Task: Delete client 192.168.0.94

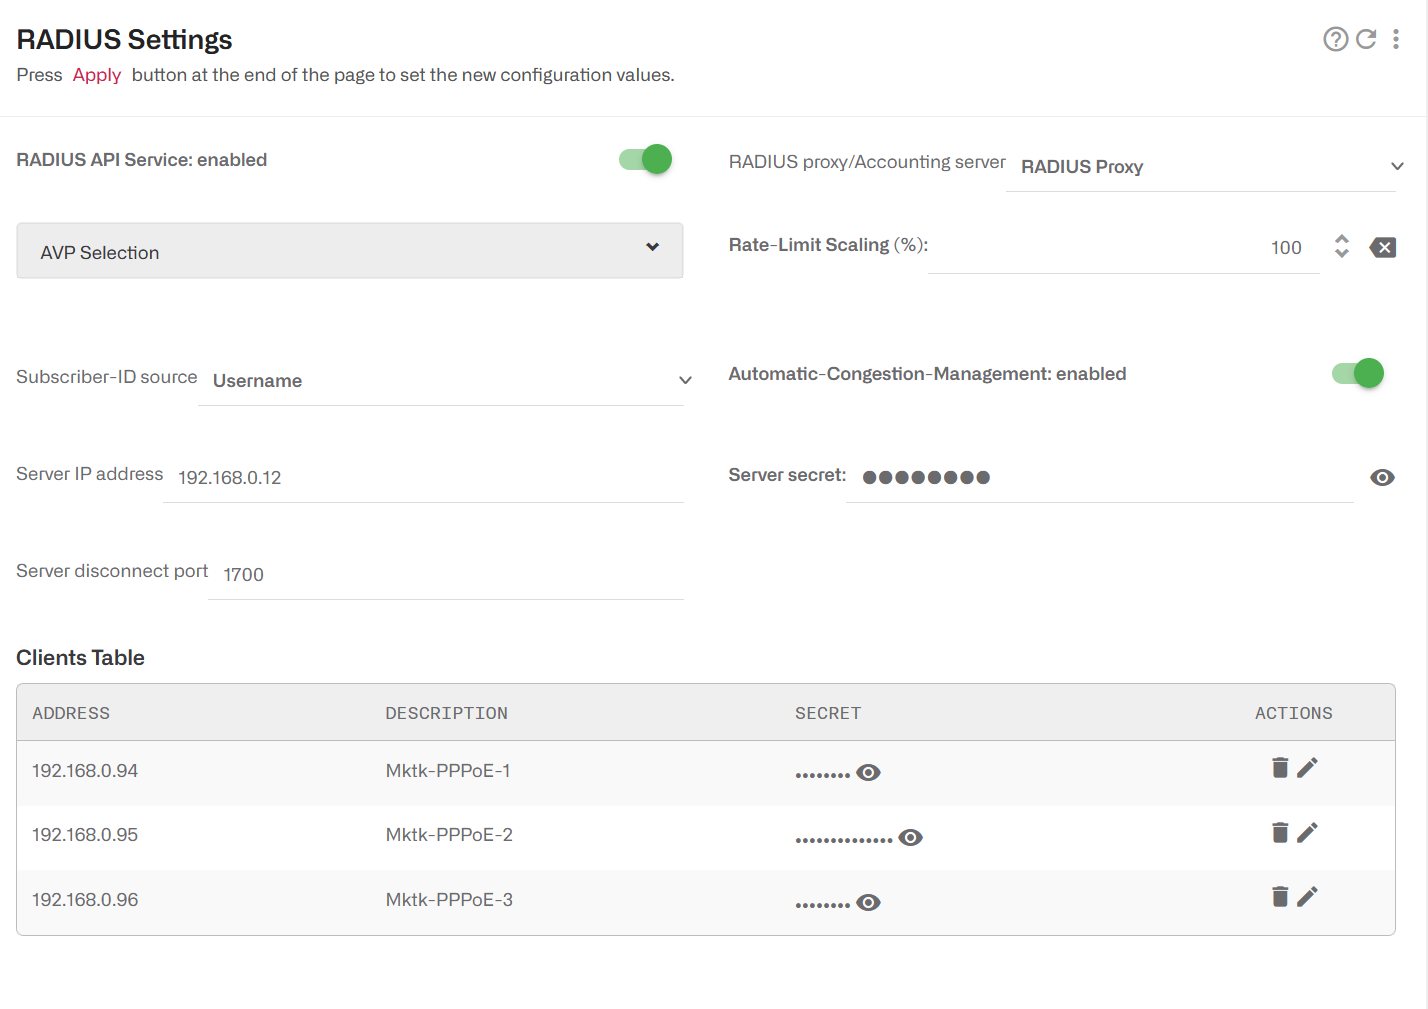Action: tap(1280, 767)
